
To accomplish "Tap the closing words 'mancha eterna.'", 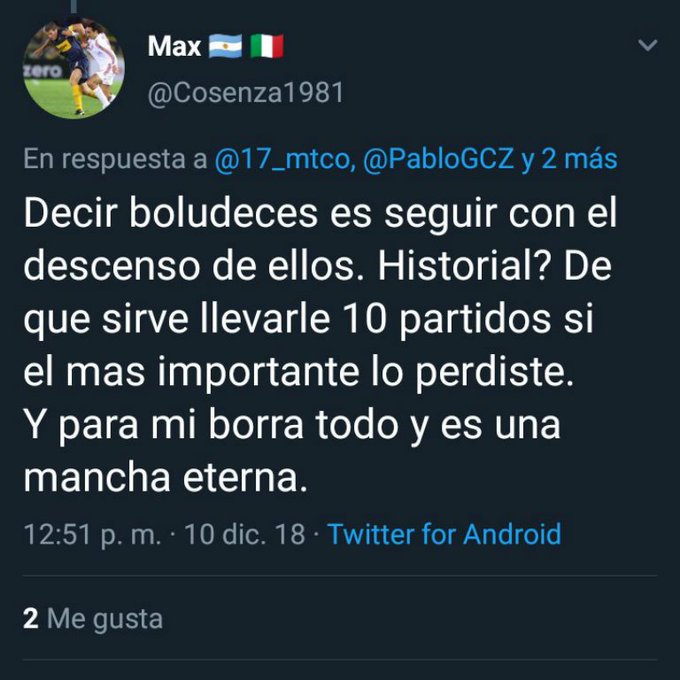I will click(165, 478).
